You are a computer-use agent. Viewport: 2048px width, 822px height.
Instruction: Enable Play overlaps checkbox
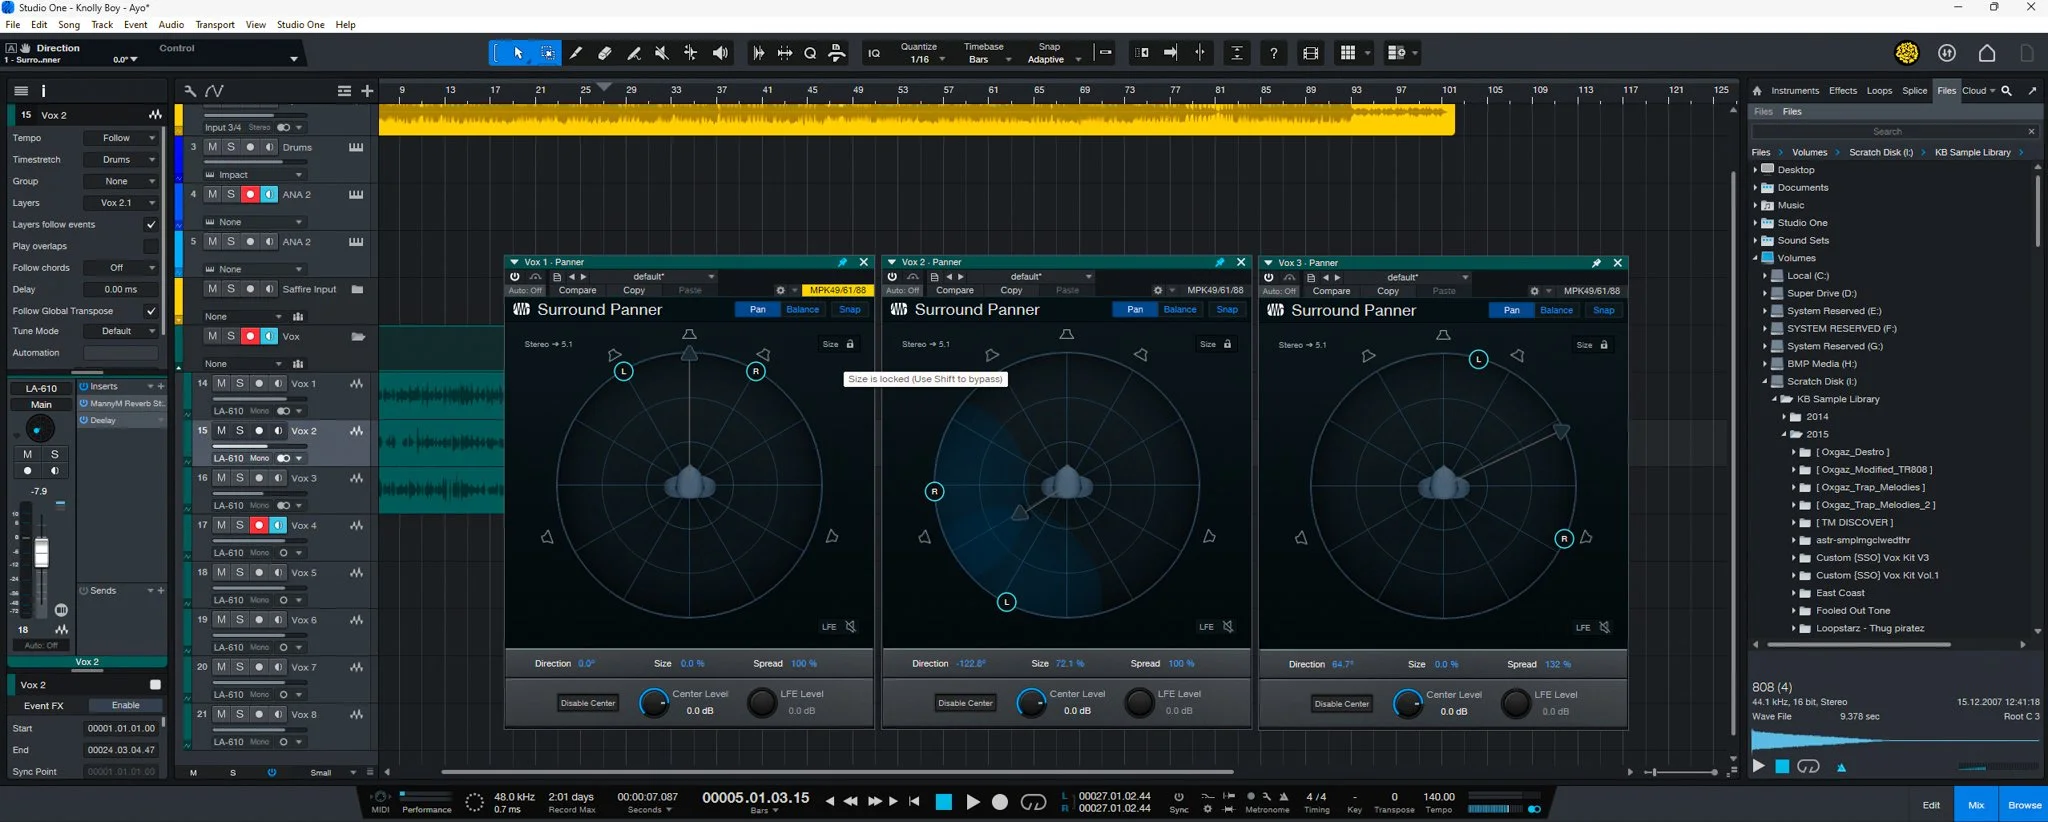point(150,246)
